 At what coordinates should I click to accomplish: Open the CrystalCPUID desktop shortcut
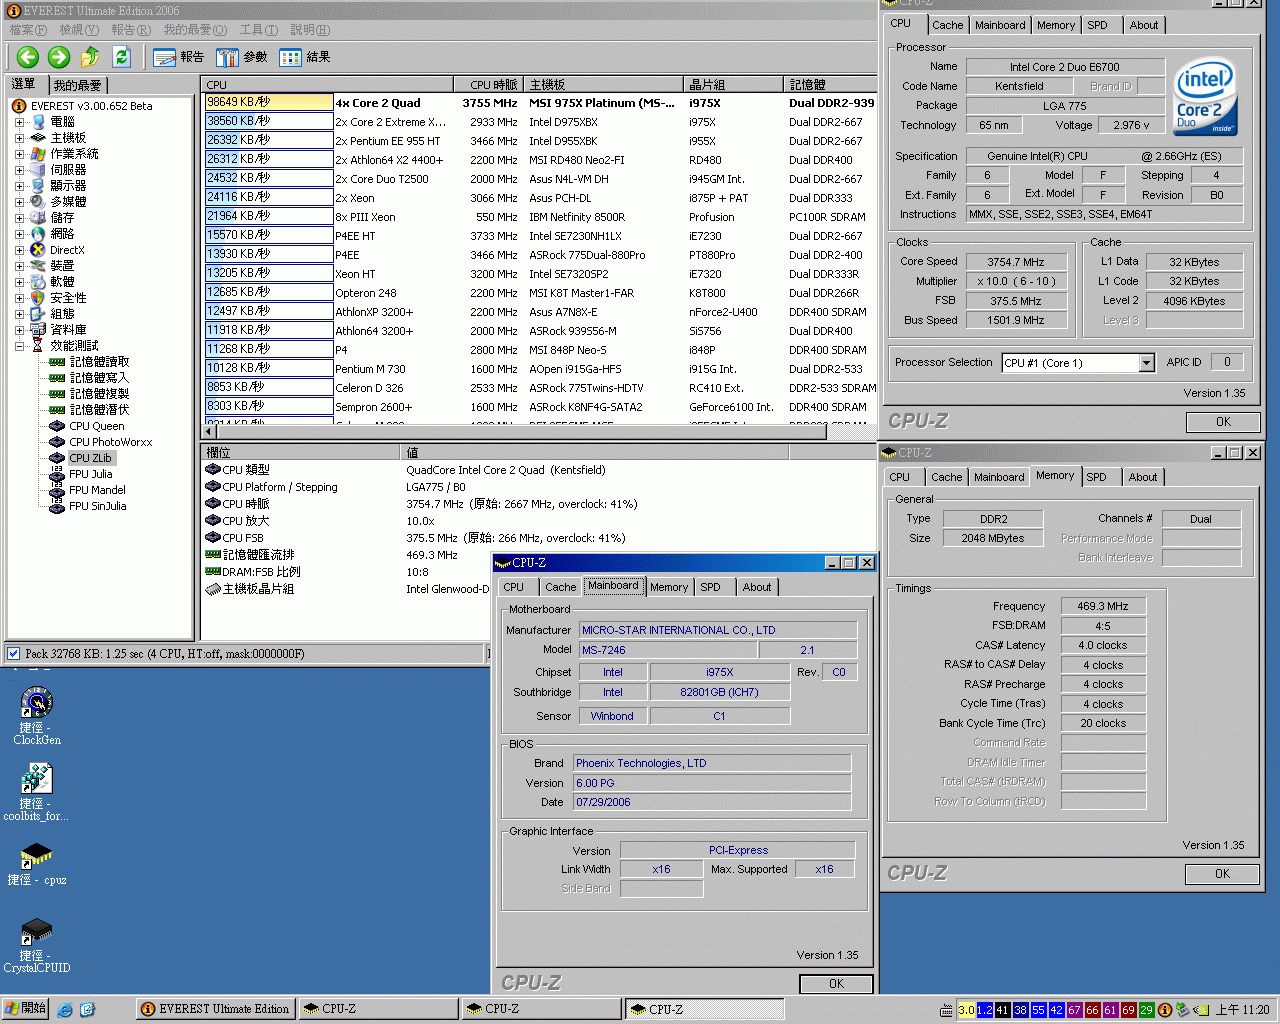(x=37, y=945)
